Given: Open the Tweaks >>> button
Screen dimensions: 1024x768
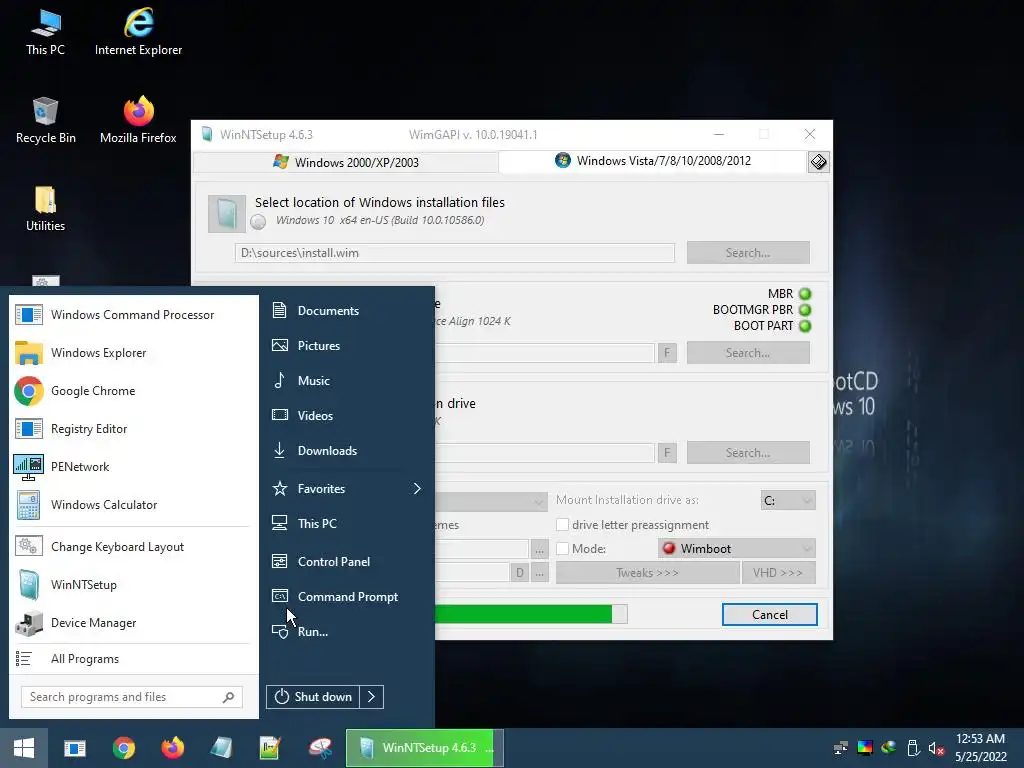Looking at the screenshot, I should tap(647, 573).
